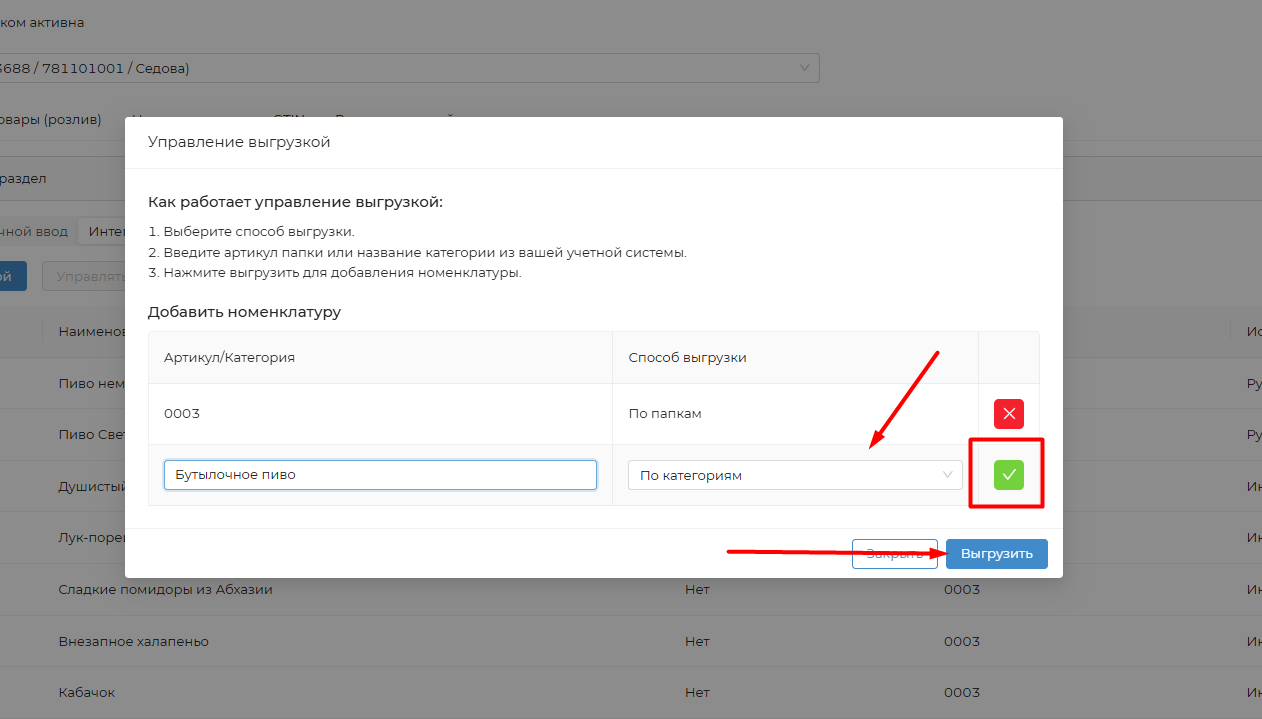Click the 'Способ выгрузки' column header
This screenshot has width=1262, height=719.
click(687, 357)
